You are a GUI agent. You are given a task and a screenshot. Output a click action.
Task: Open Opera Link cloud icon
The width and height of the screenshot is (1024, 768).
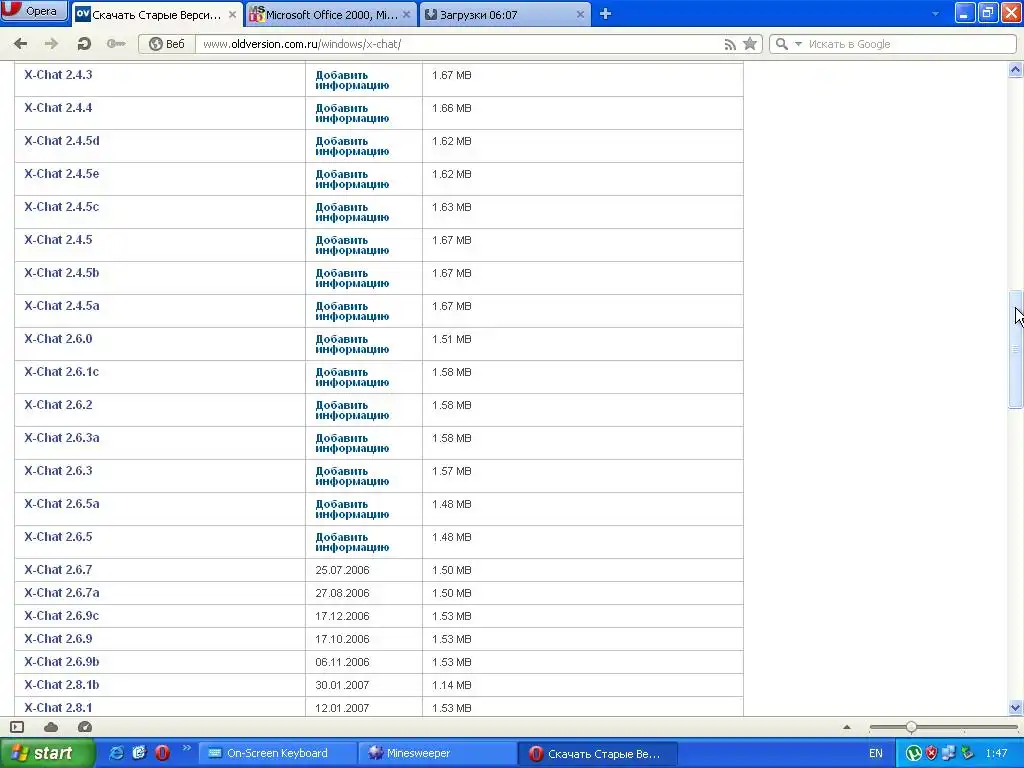51,727
